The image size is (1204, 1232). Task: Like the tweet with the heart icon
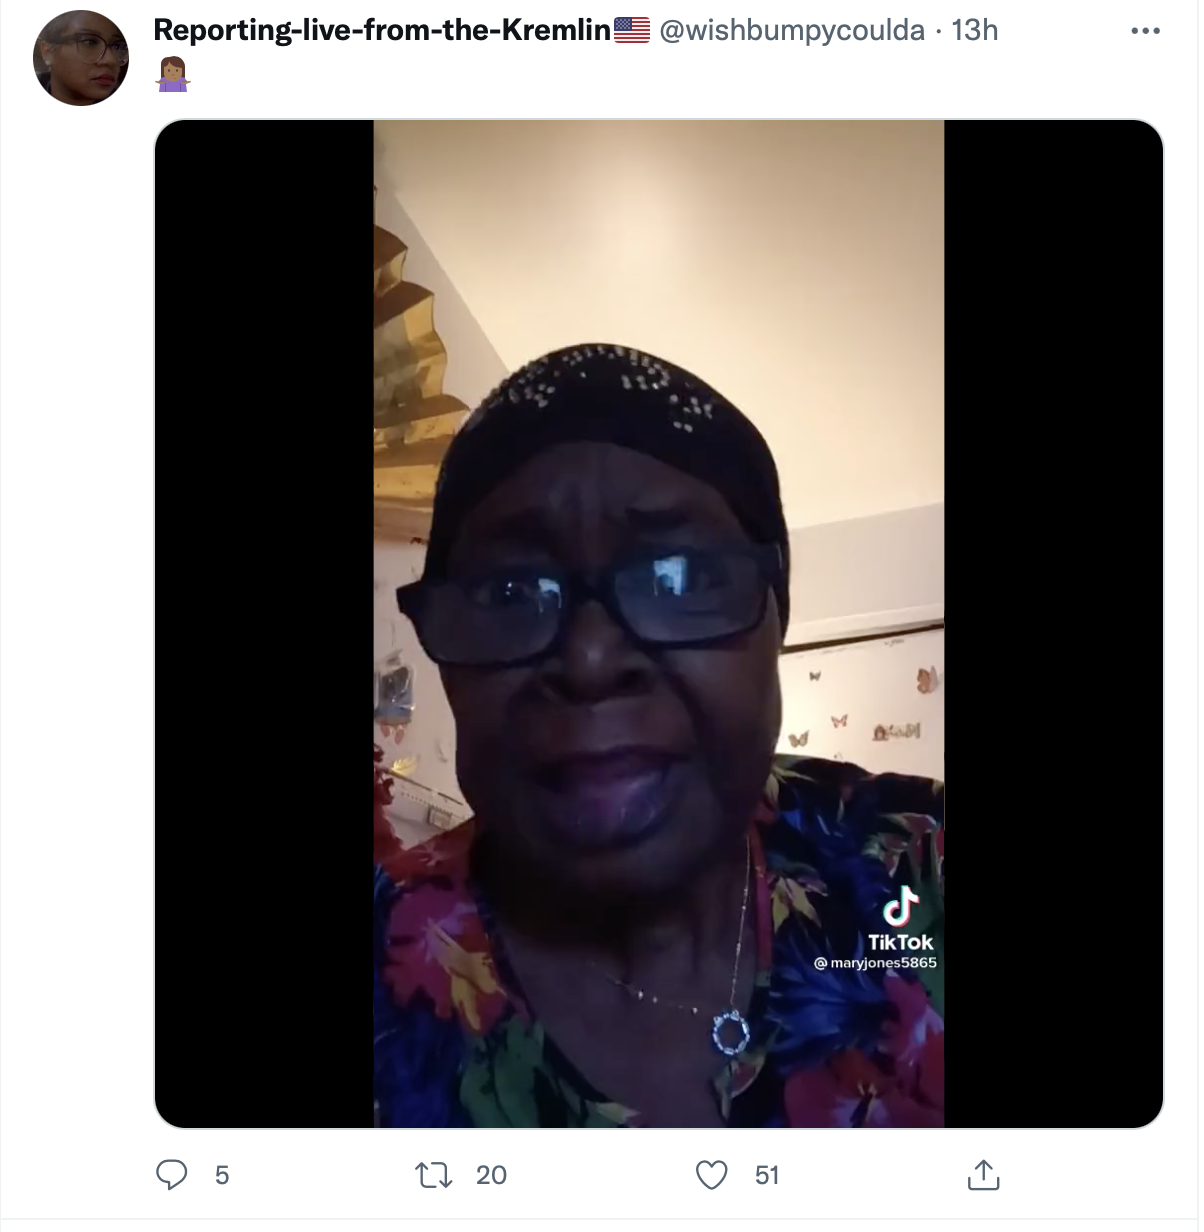[x=712, y=1175]
